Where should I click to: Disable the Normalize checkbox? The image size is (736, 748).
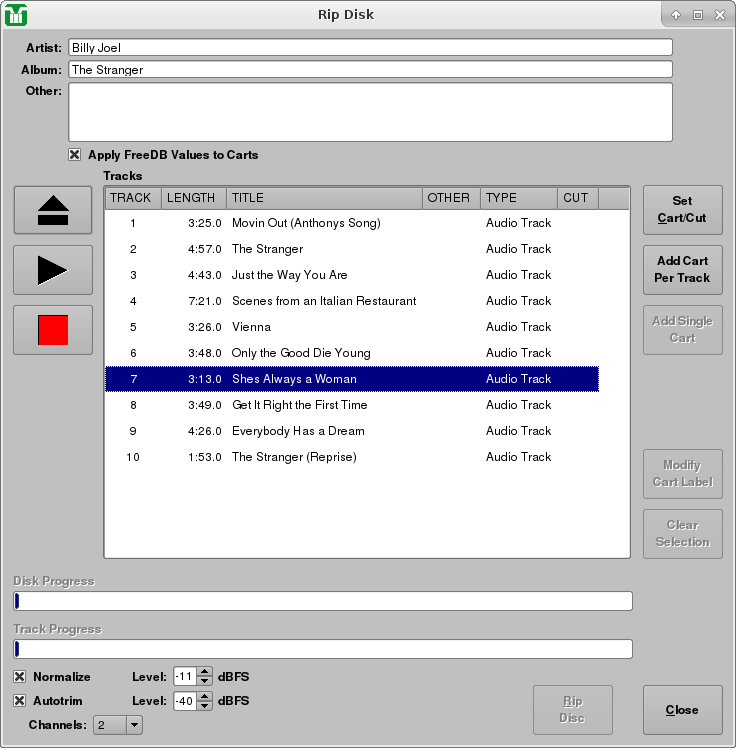(20, 677)
